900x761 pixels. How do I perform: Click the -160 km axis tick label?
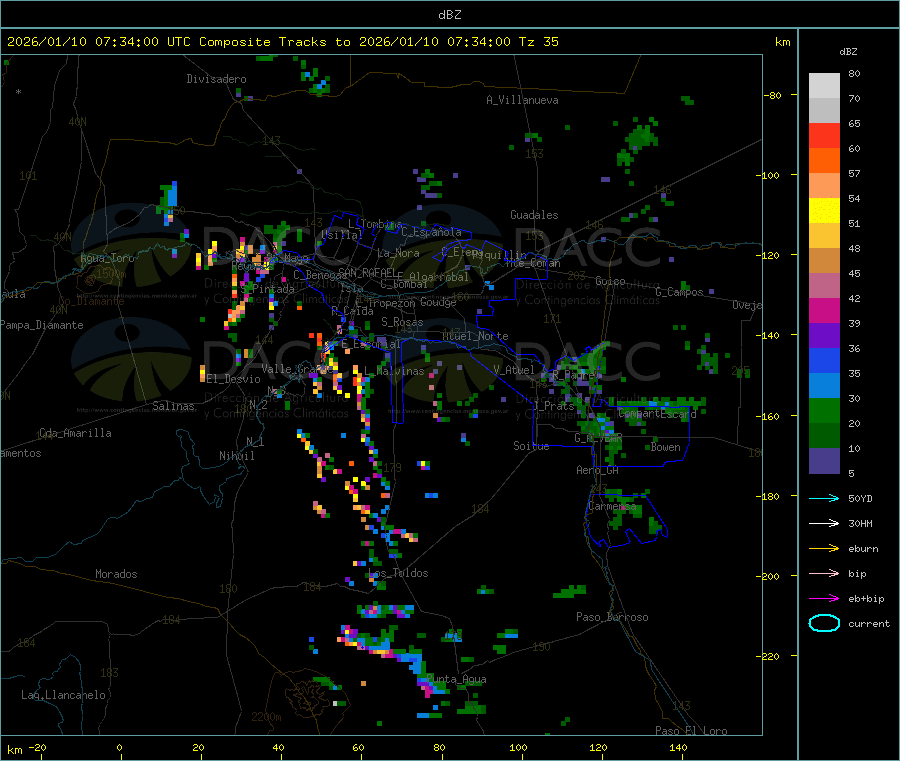(771, 416)
